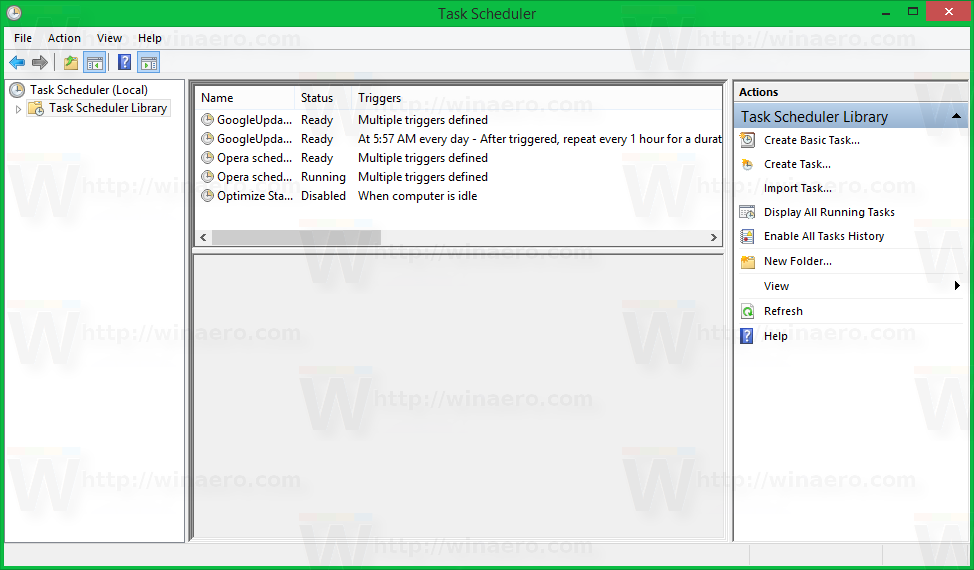This screenshot has height=570, width=974.
Task: Toggle Show/Hide Console Tree toolbar icon
Action: [x=94, y=62]
